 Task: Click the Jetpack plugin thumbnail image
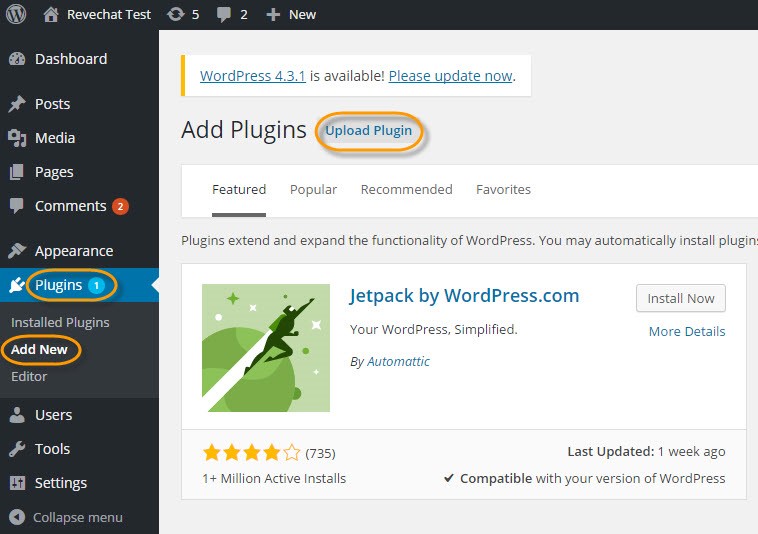pos(266,348)
